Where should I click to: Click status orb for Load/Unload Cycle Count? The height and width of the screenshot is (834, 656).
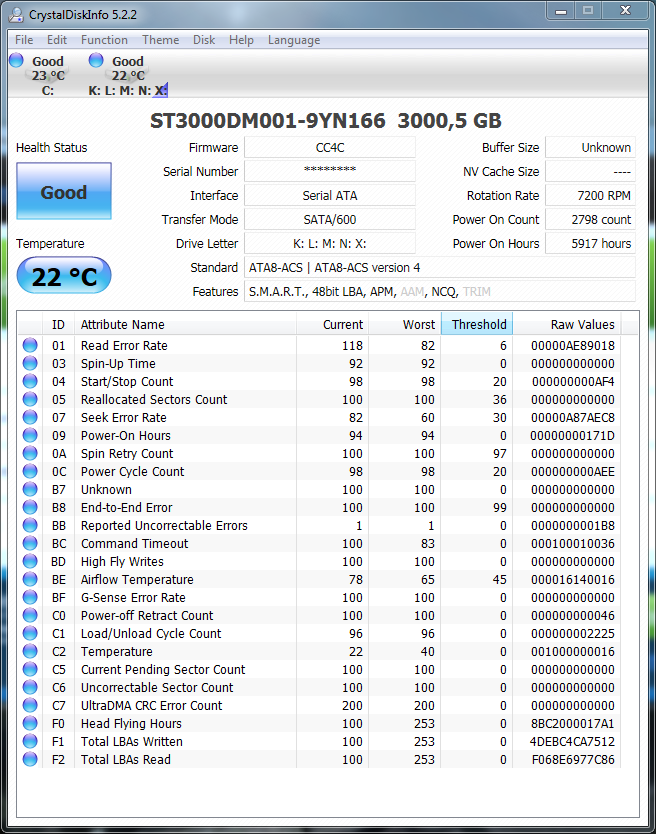(x=30, y=633)
